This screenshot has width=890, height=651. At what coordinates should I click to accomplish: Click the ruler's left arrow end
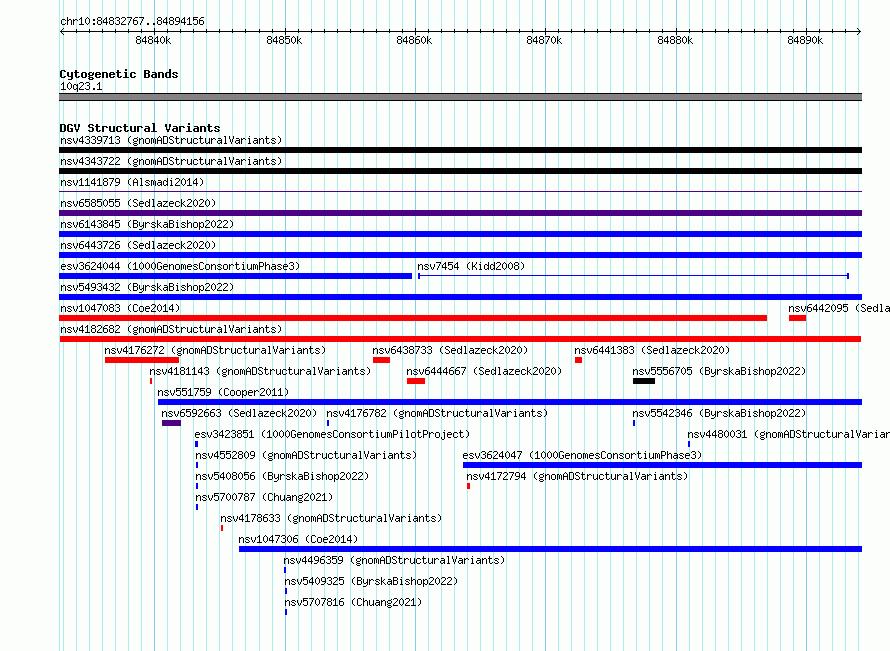pos(62,32)
